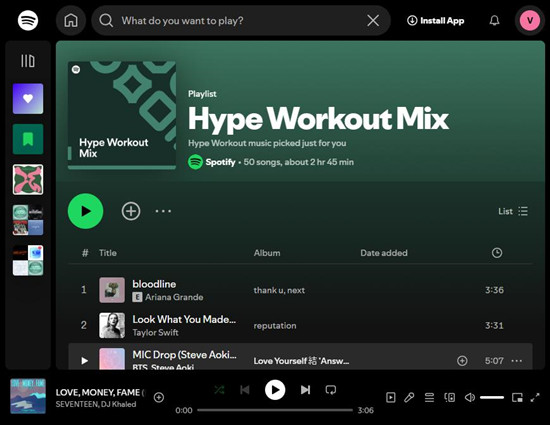550x425 pixels.
Task: Click the Date added column header
Action: click(384, 253)
